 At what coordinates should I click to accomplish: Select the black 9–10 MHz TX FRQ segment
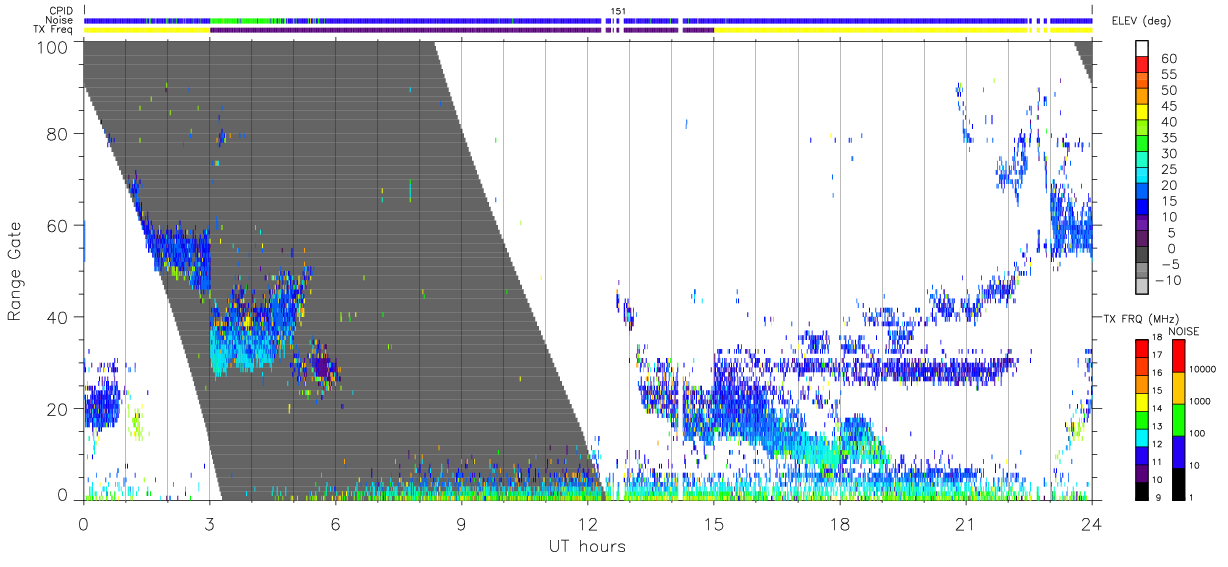click(1142, 490)
